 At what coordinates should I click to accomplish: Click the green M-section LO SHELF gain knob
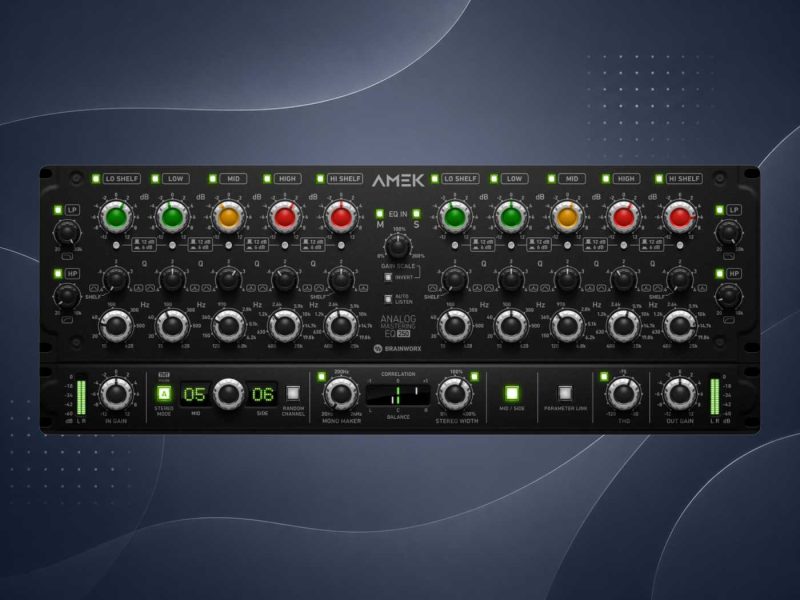pyautogui.click(x=116, y=217)
